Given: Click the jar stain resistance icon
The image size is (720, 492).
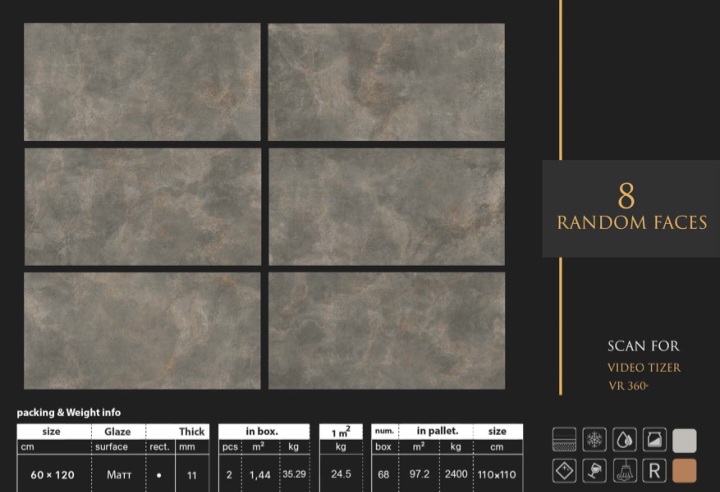Looking at the screenshot, I should 655,440.
